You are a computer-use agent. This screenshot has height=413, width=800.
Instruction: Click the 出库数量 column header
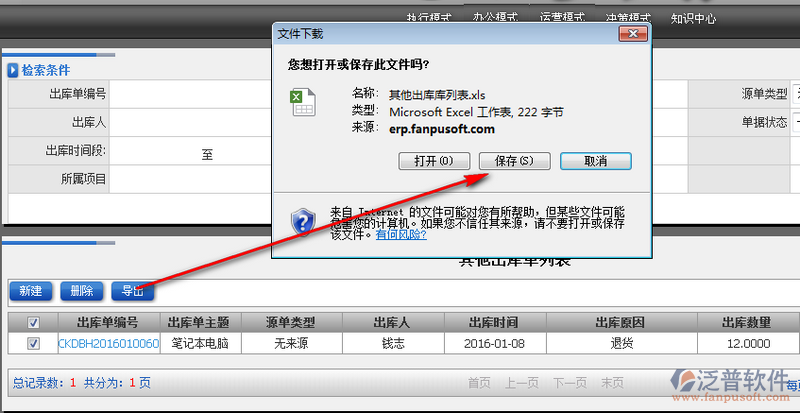click(748, 323)
